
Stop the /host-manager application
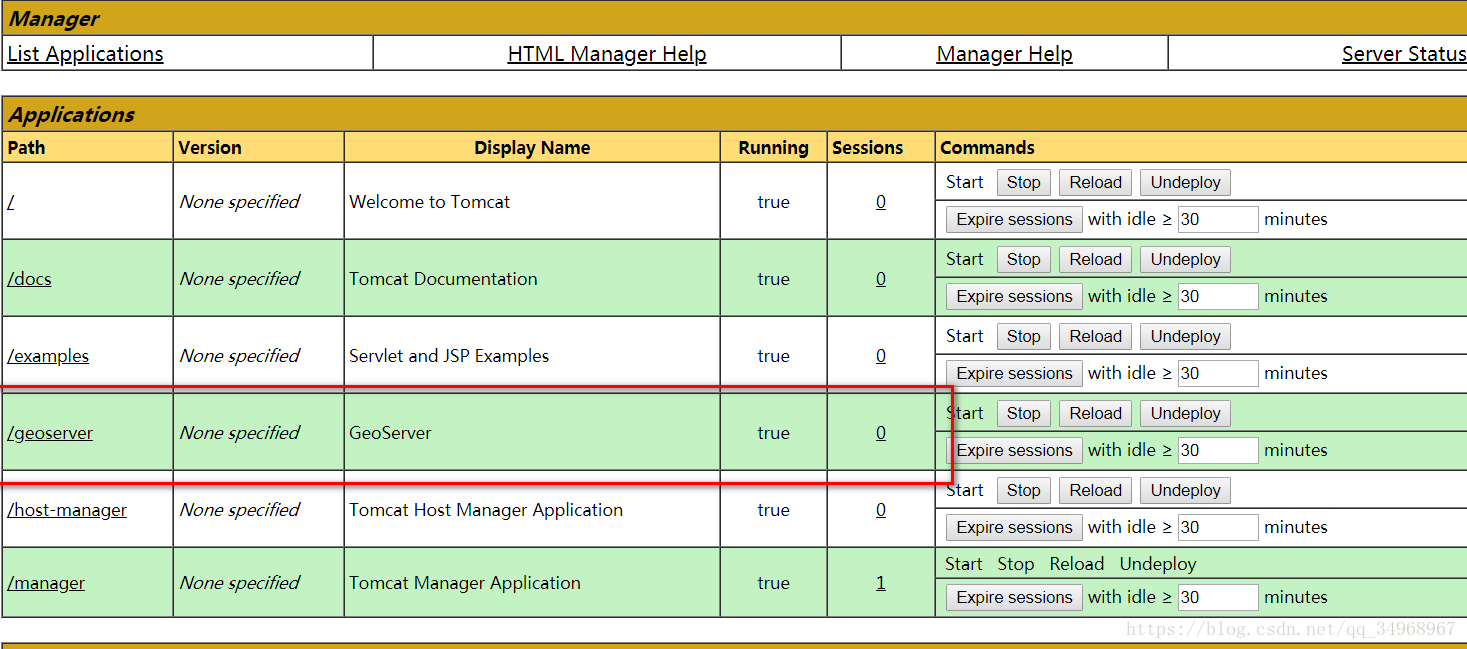[x=1024, y=490]
